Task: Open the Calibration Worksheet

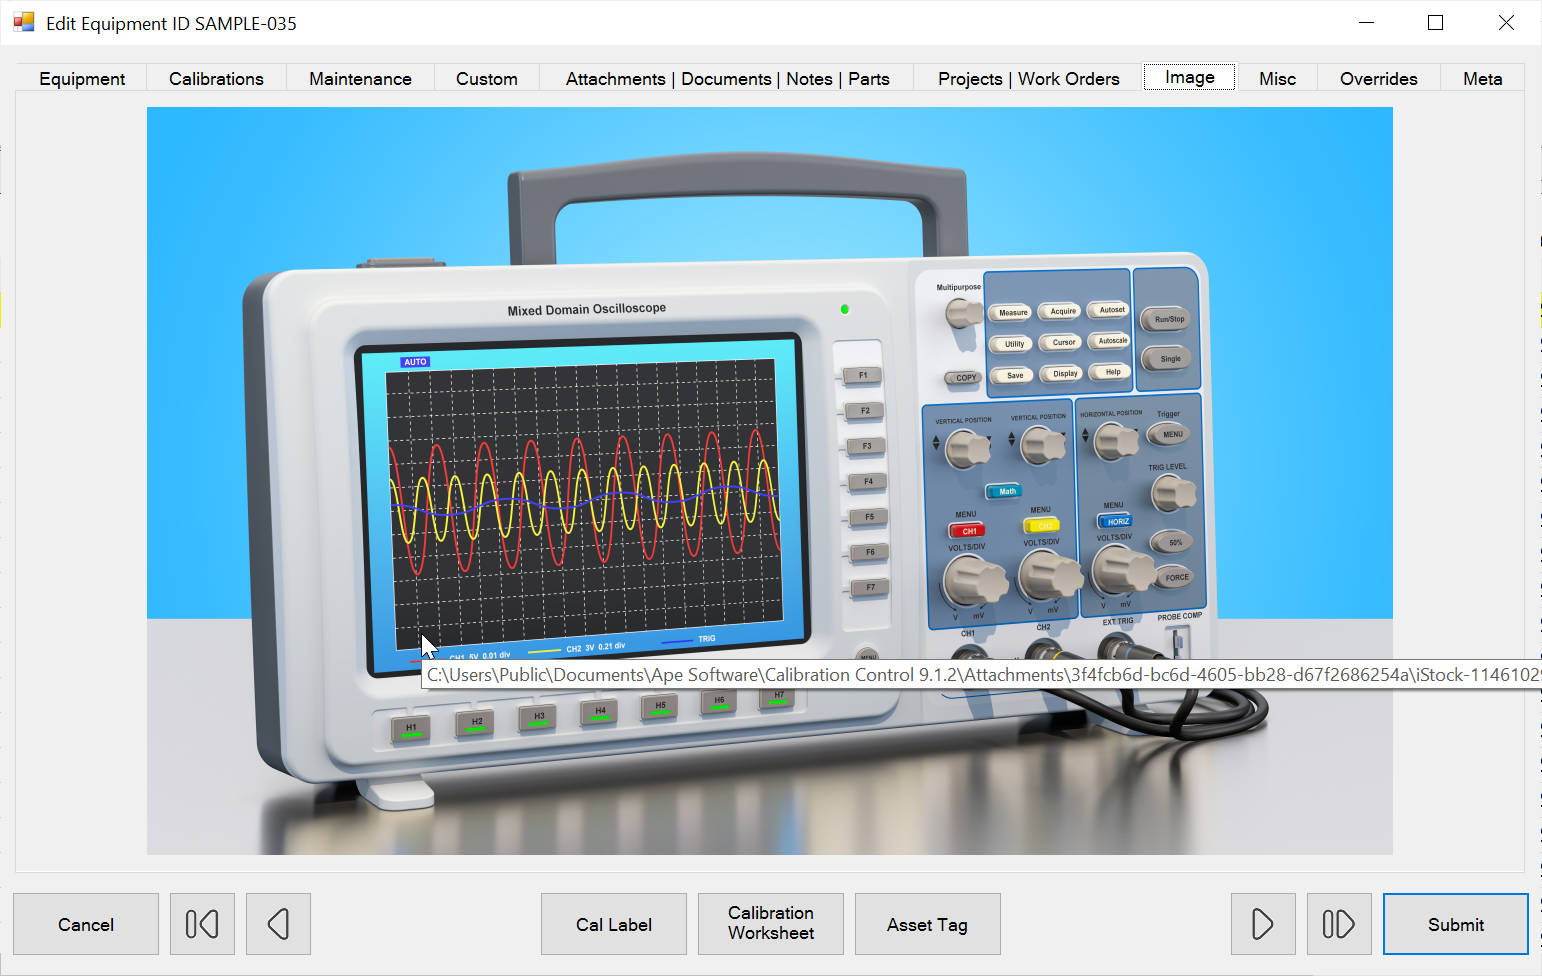Action: pos(770,923)
